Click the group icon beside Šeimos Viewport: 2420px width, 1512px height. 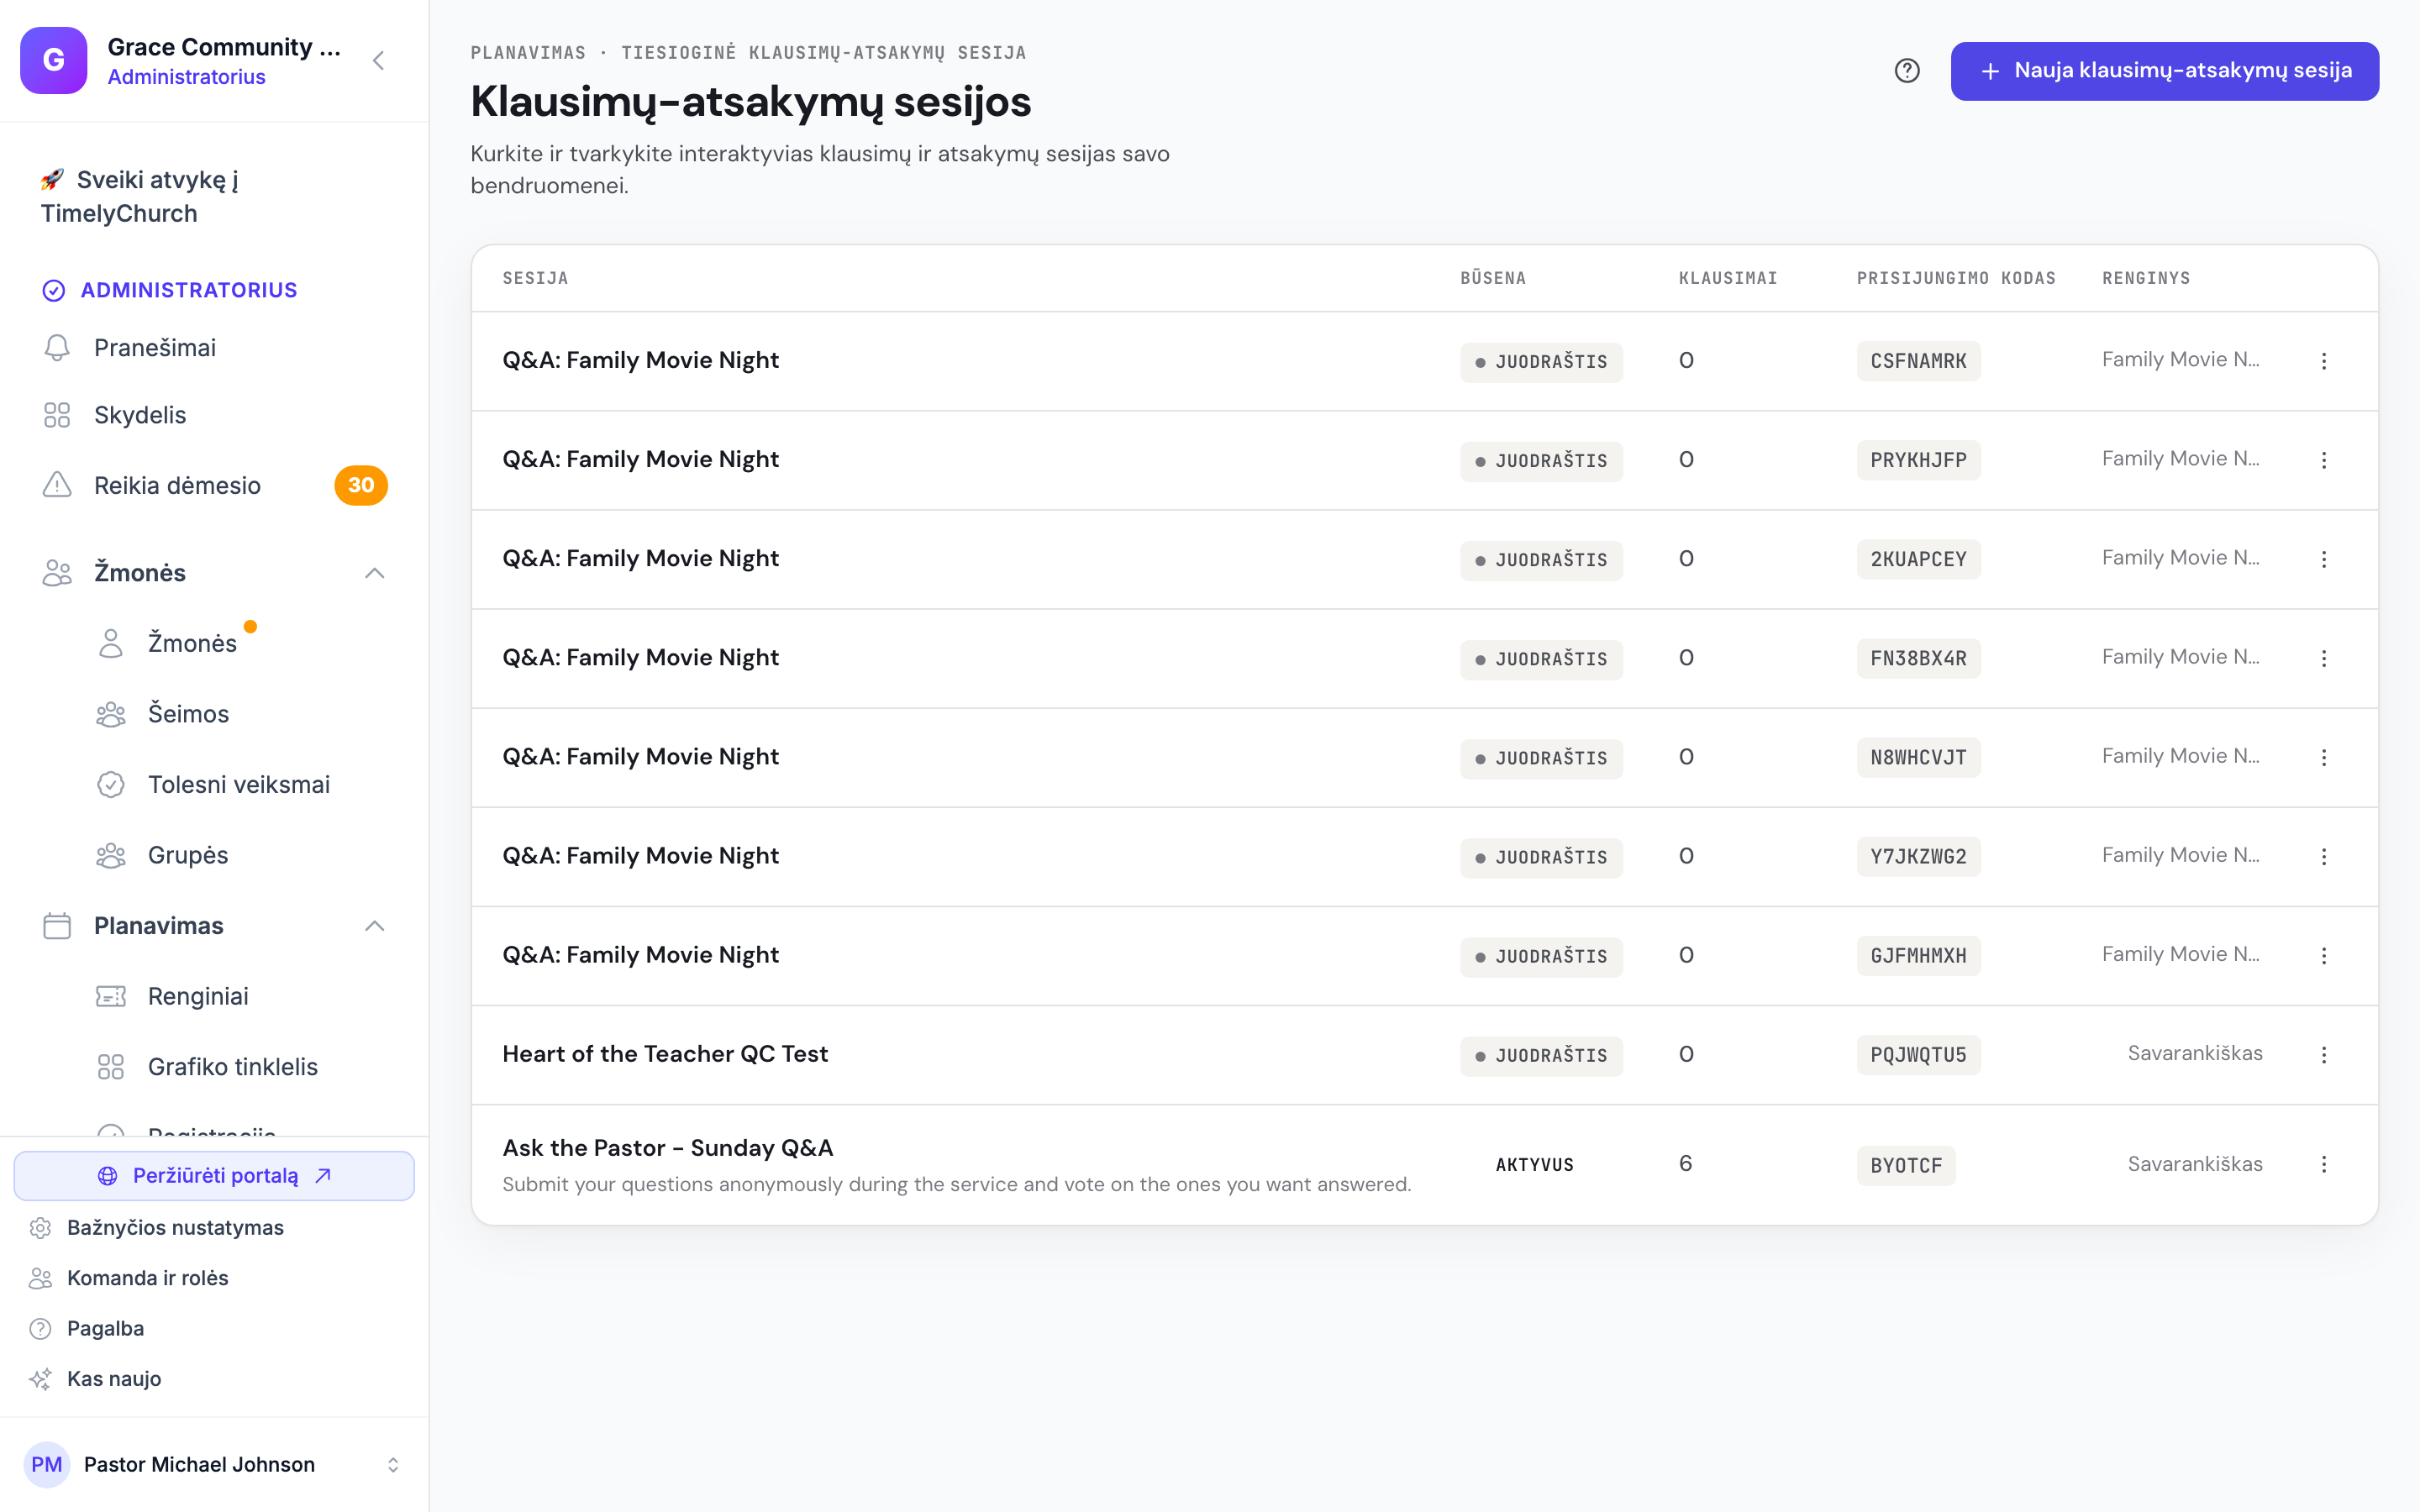pos(111,714)
